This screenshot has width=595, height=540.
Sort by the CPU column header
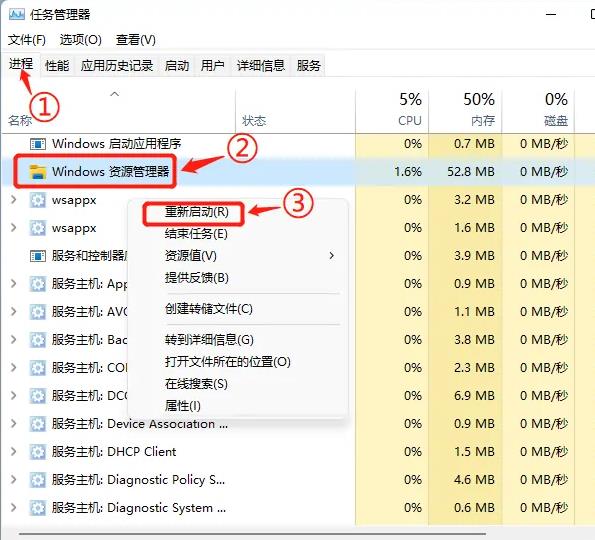[410, 121]
